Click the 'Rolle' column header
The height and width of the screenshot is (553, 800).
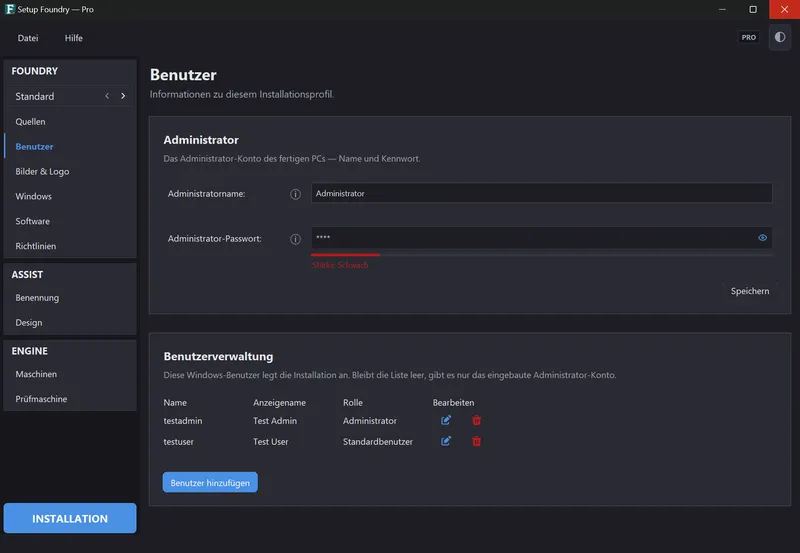coord(353,403)
